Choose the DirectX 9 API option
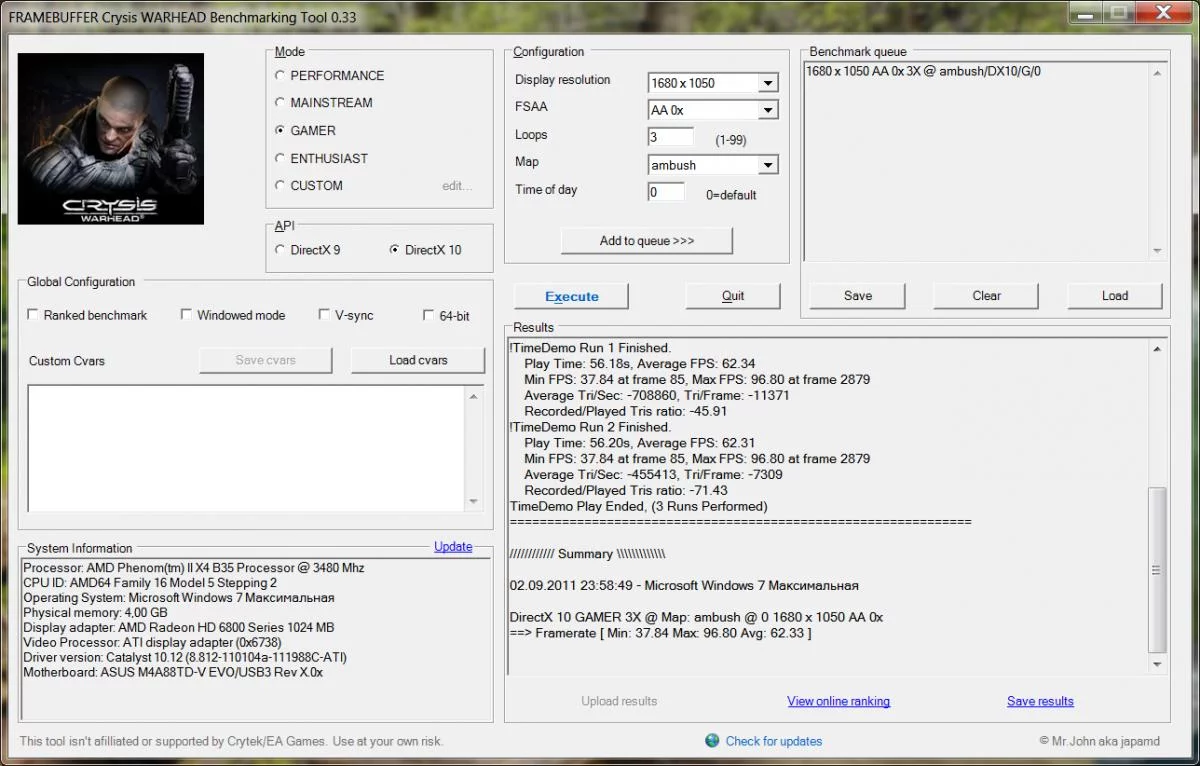Viewport: 1200px width, 766px height. coord(280,250)
